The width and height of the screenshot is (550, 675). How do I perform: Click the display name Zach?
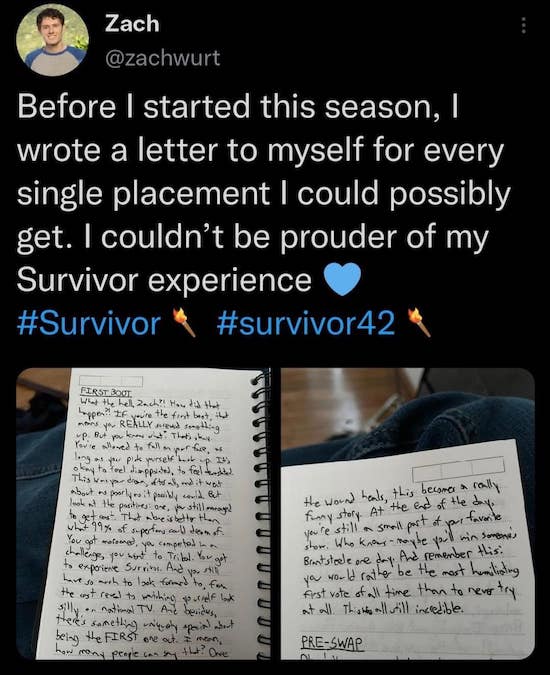pyautogui.click(x=132, y=23)
